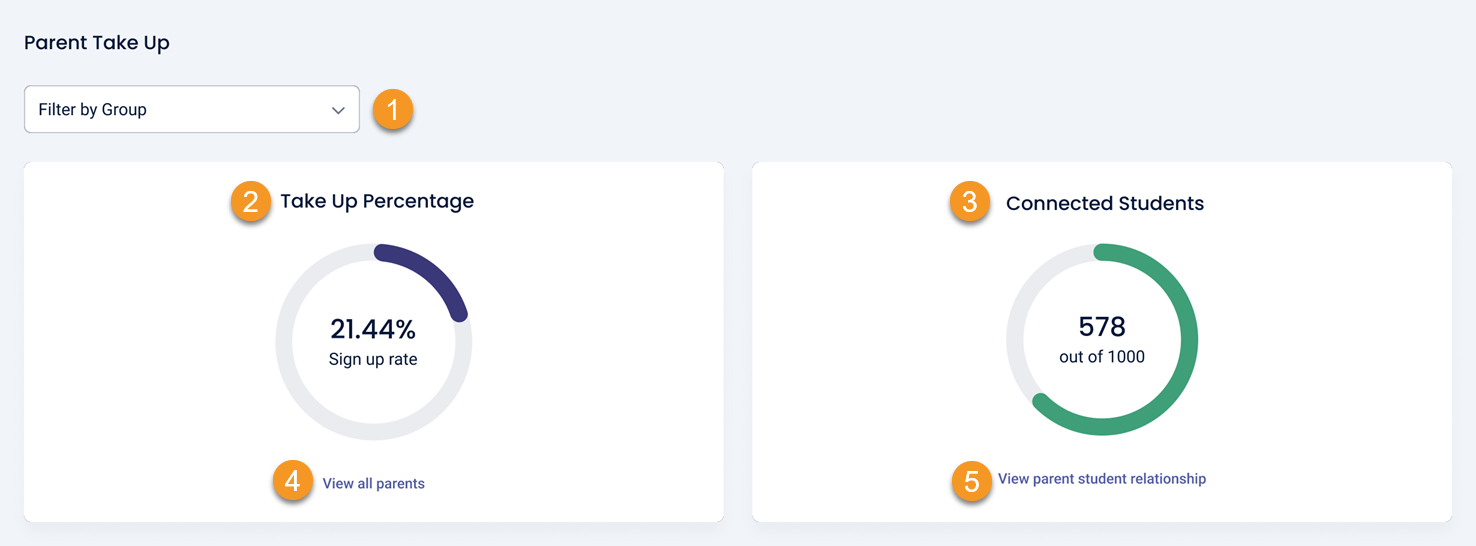Open the View all parents link
Image resolution: width=1476 pixels, height=546 pixels.
[373, 484]
